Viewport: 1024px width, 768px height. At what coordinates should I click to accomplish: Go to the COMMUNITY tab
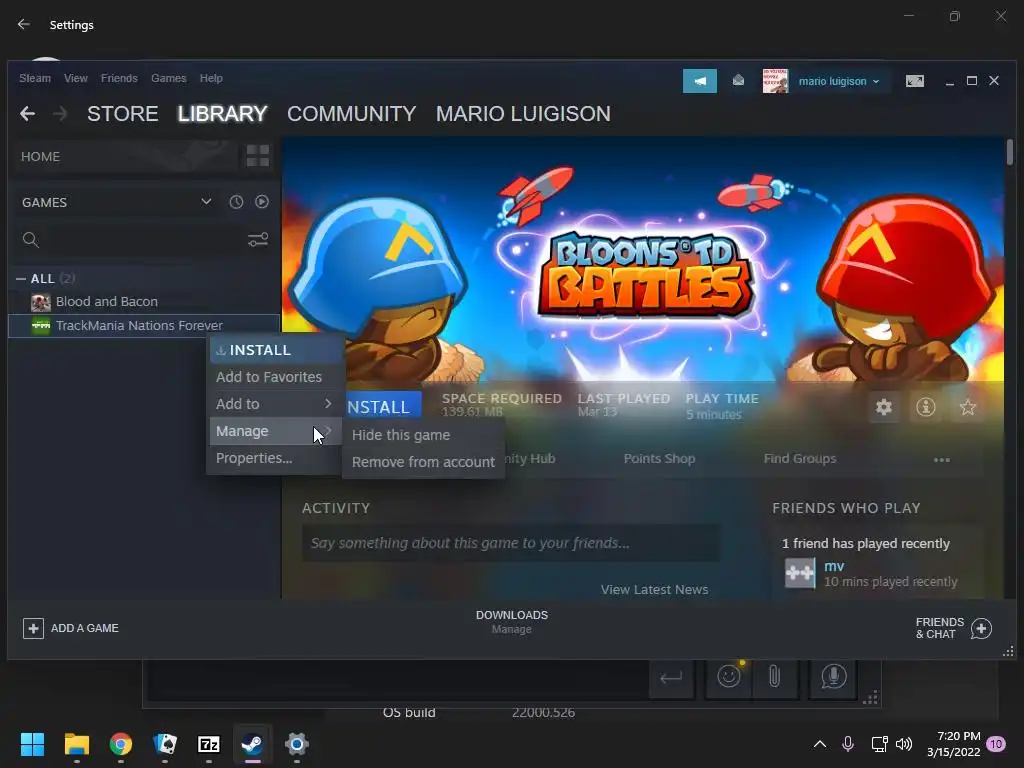click(x=351, y=114)
